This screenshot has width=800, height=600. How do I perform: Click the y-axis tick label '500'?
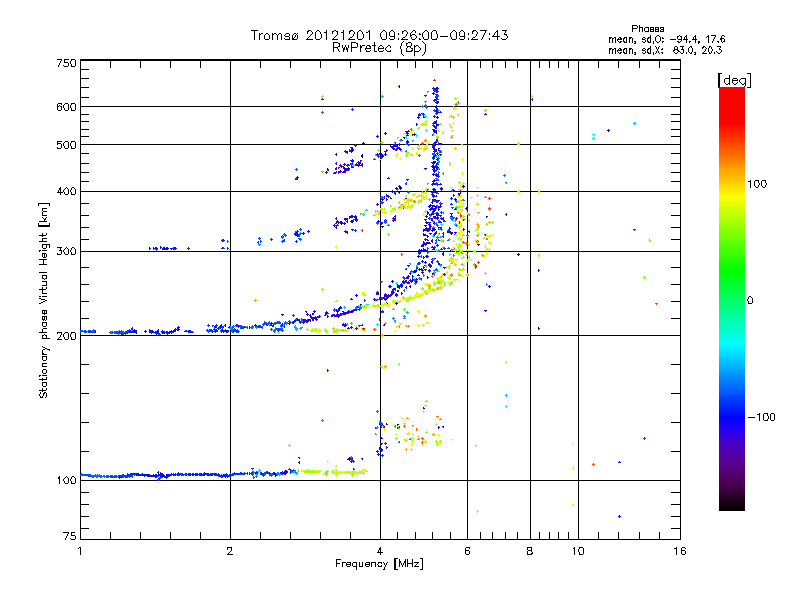[x=66, y=145]
